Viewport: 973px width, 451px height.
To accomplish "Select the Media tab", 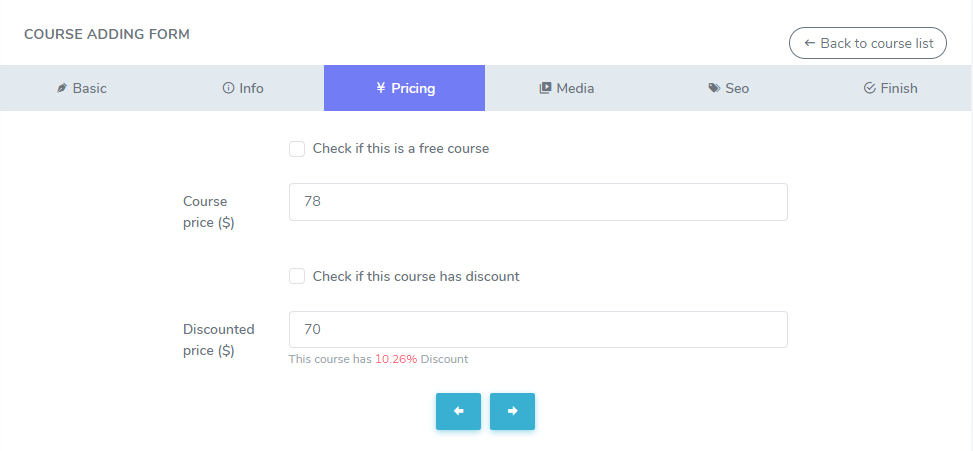I will coord(575,88).
